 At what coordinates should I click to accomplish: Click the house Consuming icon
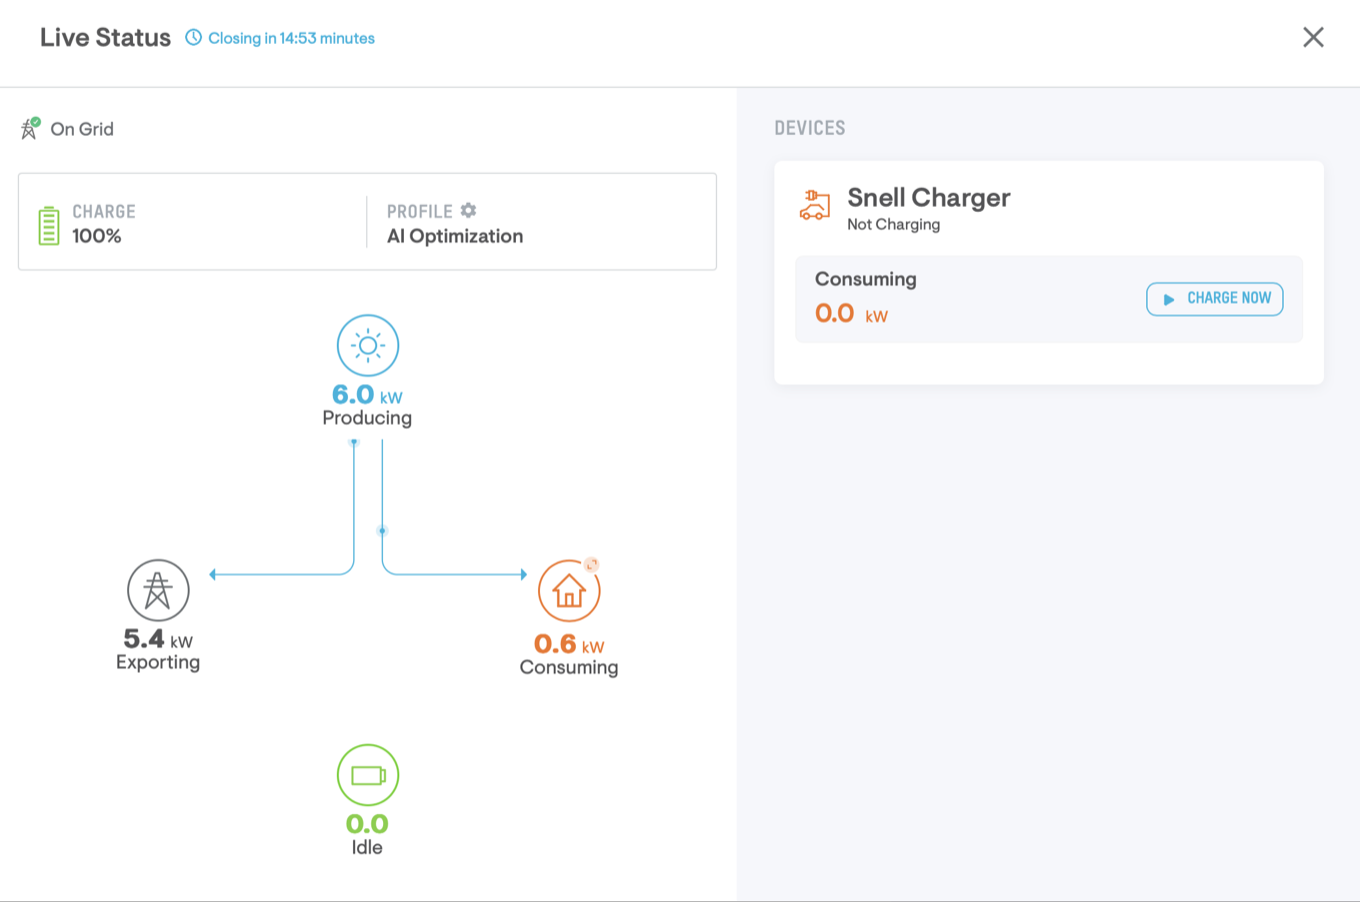(568, 591)
